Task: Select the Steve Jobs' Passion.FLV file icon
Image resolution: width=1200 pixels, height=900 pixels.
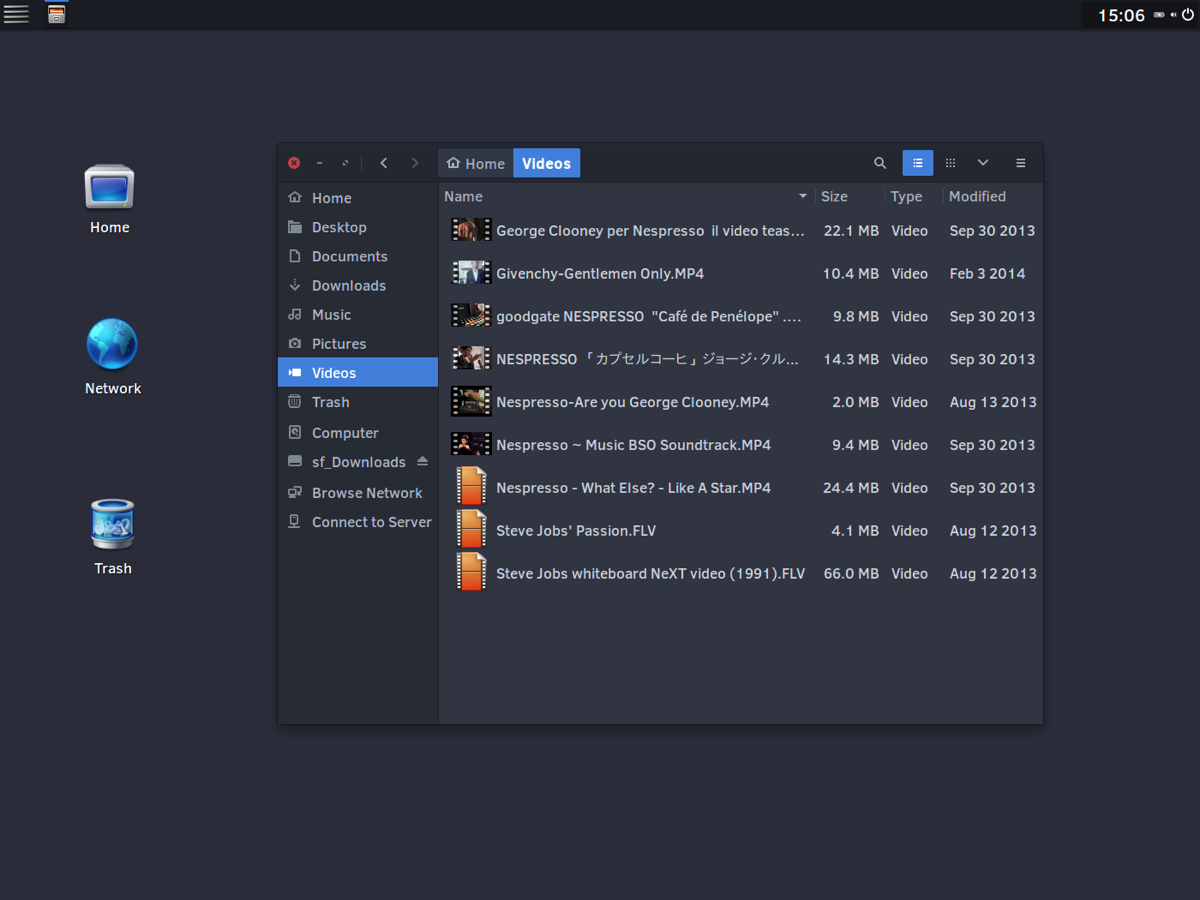Action: coord(471,530)
